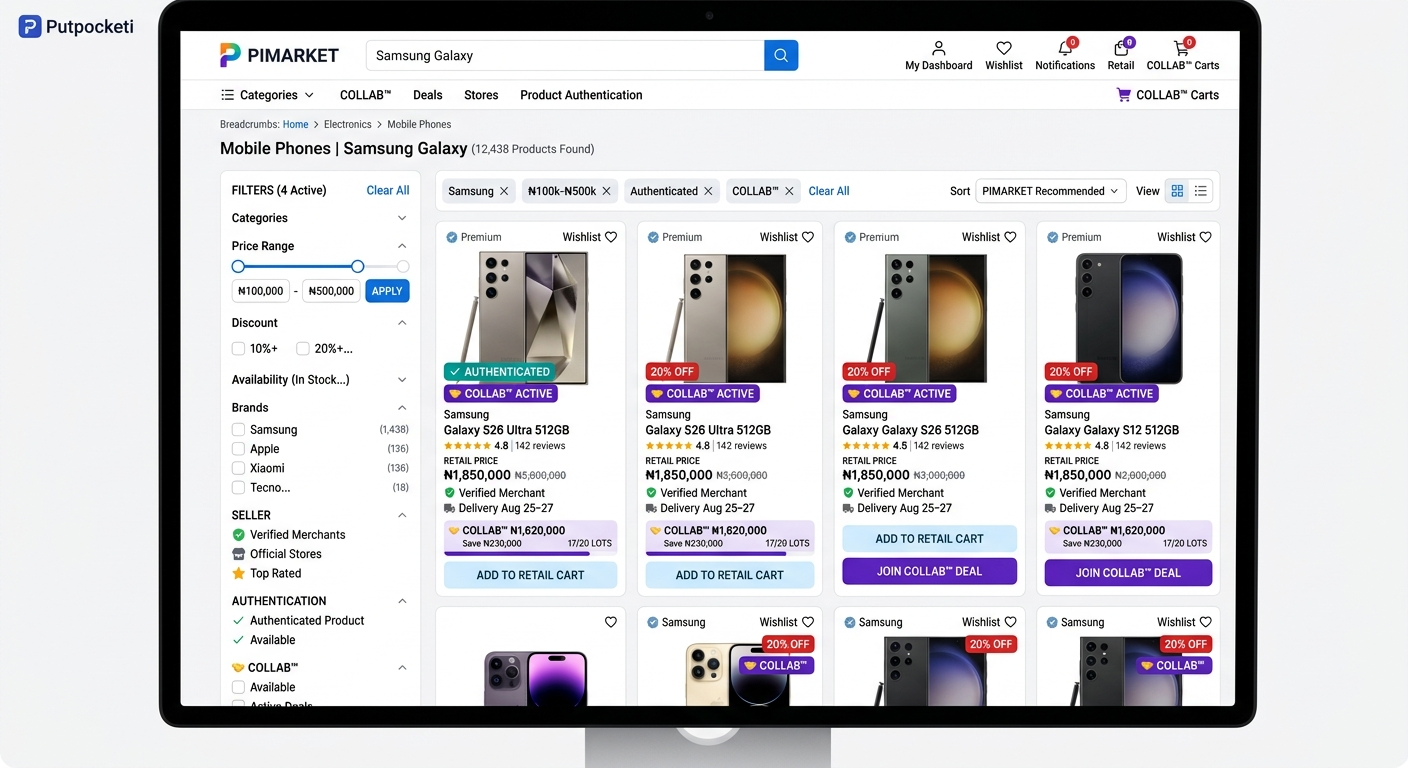Click the ₦500,000 price slider handle

click(x=357, y=266)
